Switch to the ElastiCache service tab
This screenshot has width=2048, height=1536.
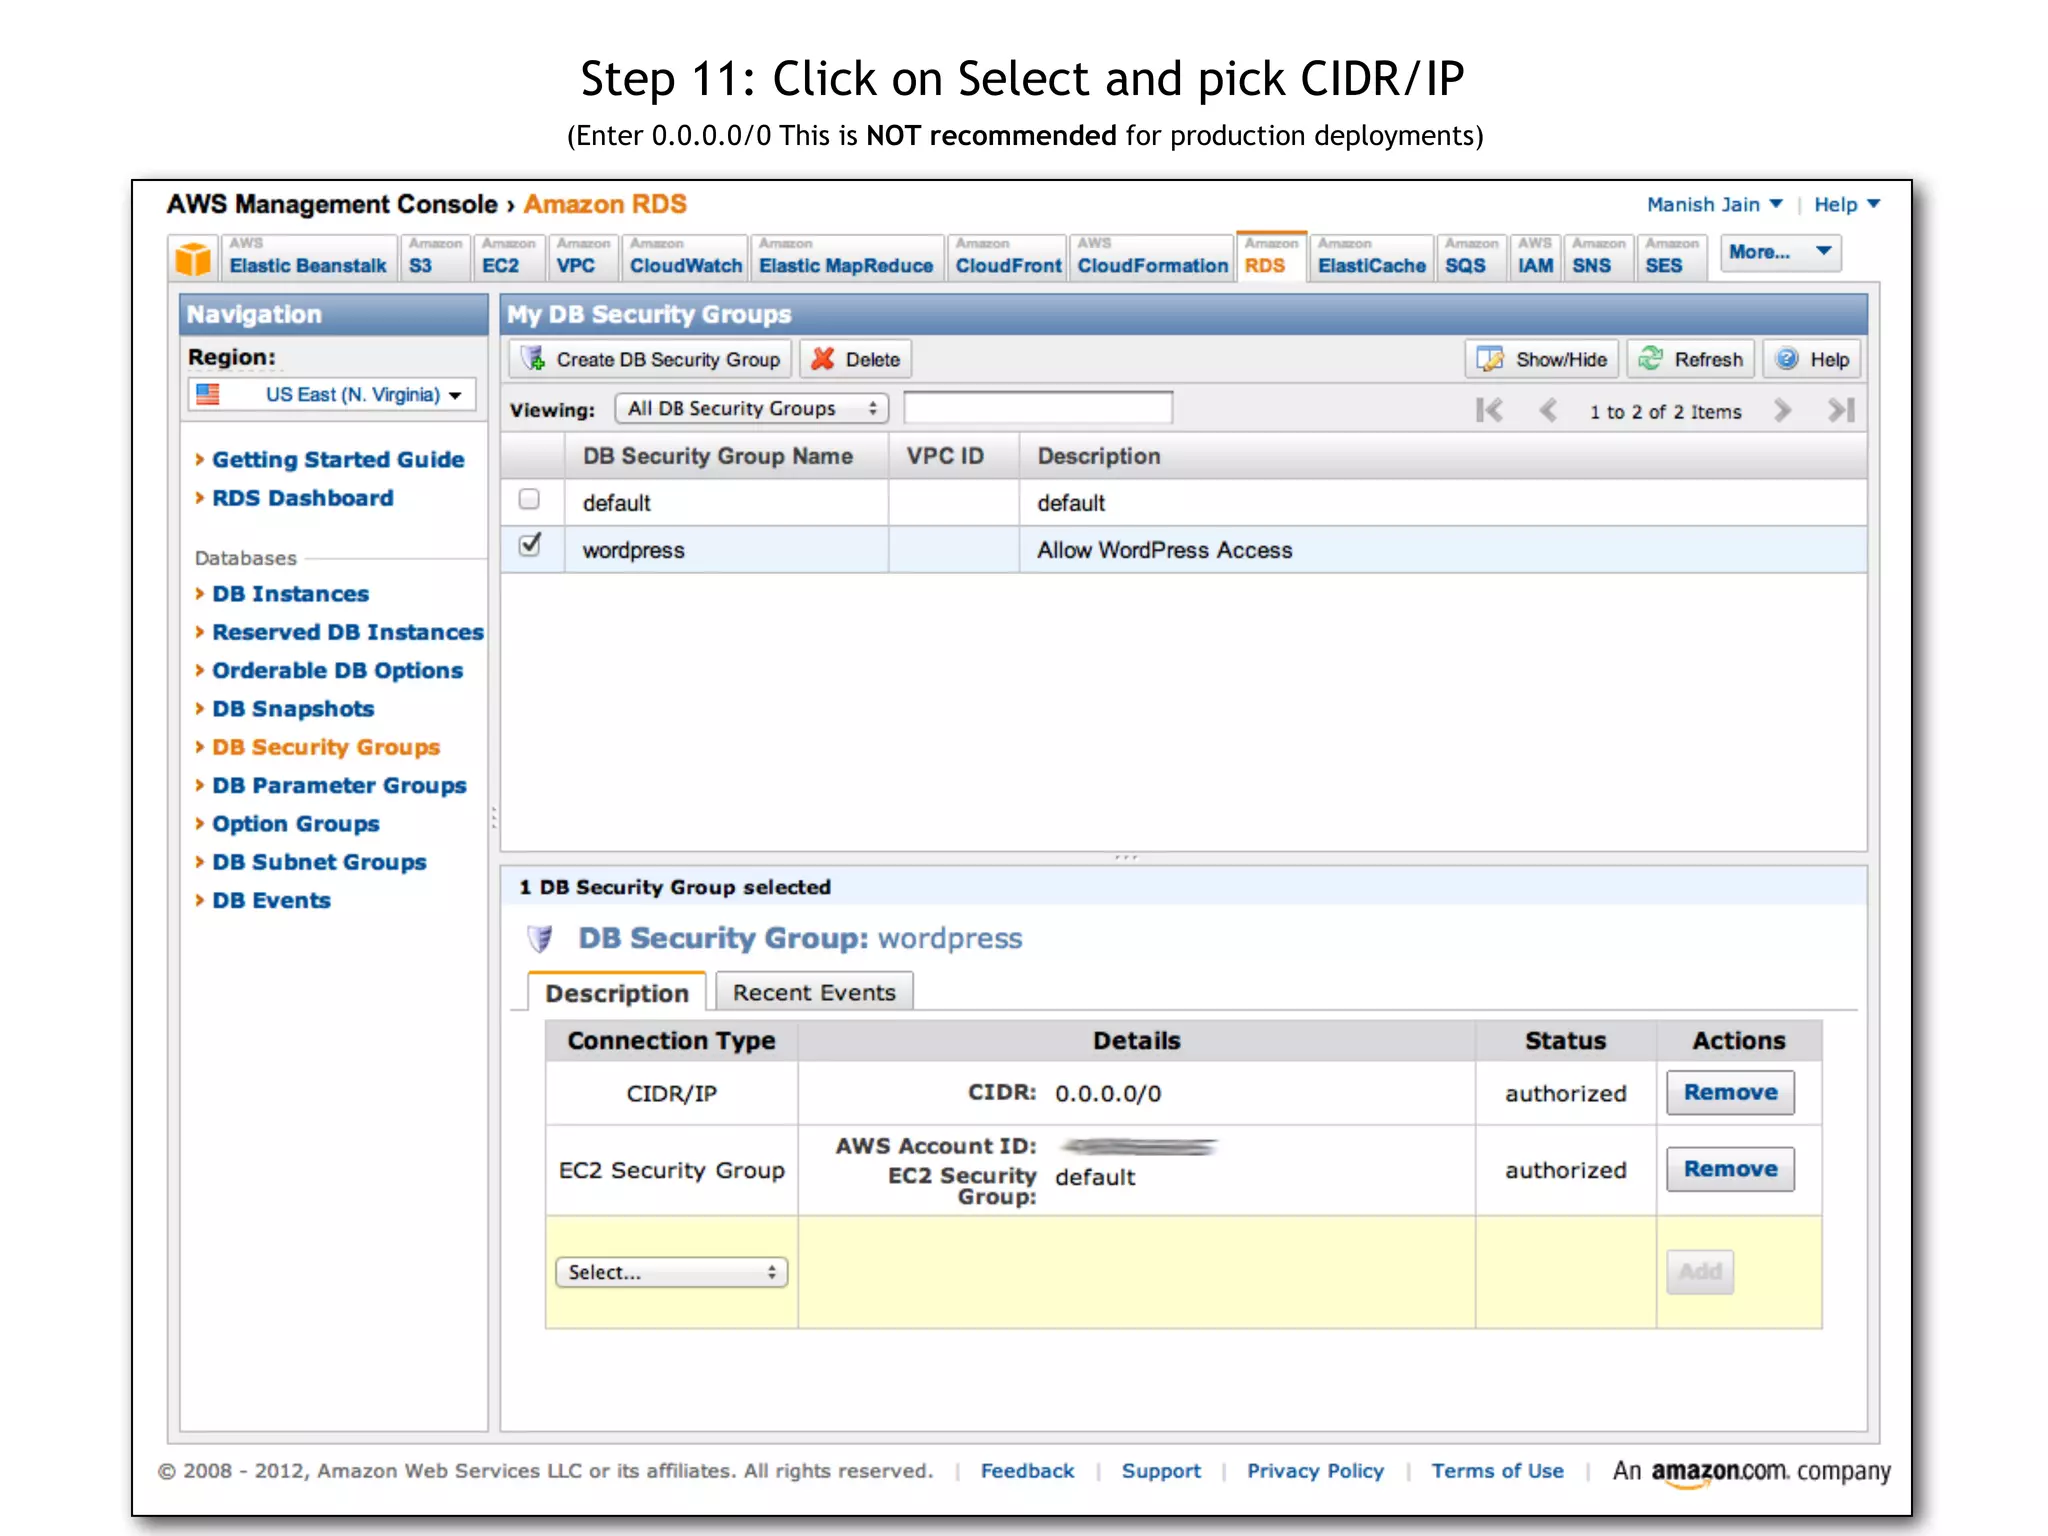point(1371,258)
